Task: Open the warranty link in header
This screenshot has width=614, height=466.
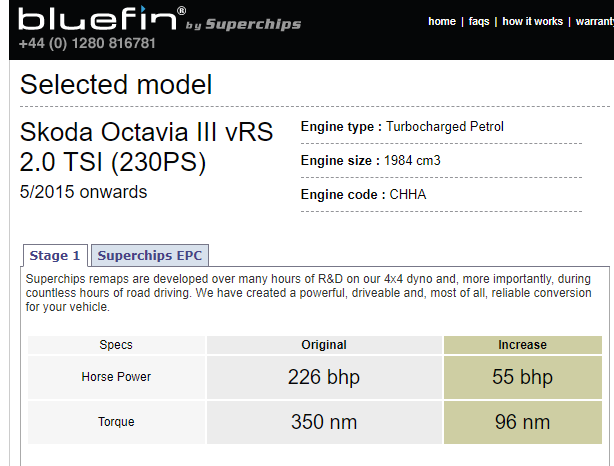Action: 594,22
